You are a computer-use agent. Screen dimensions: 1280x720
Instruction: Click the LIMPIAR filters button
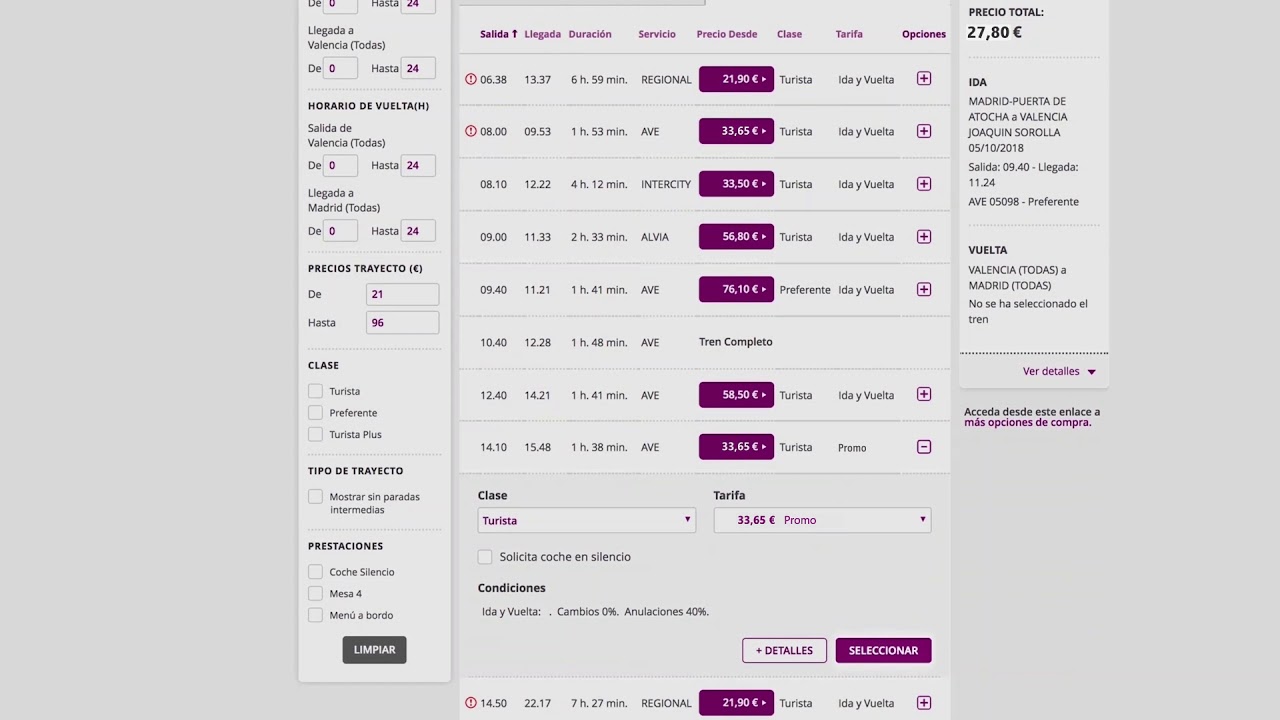pyautogui.click(x=374, y=650)
